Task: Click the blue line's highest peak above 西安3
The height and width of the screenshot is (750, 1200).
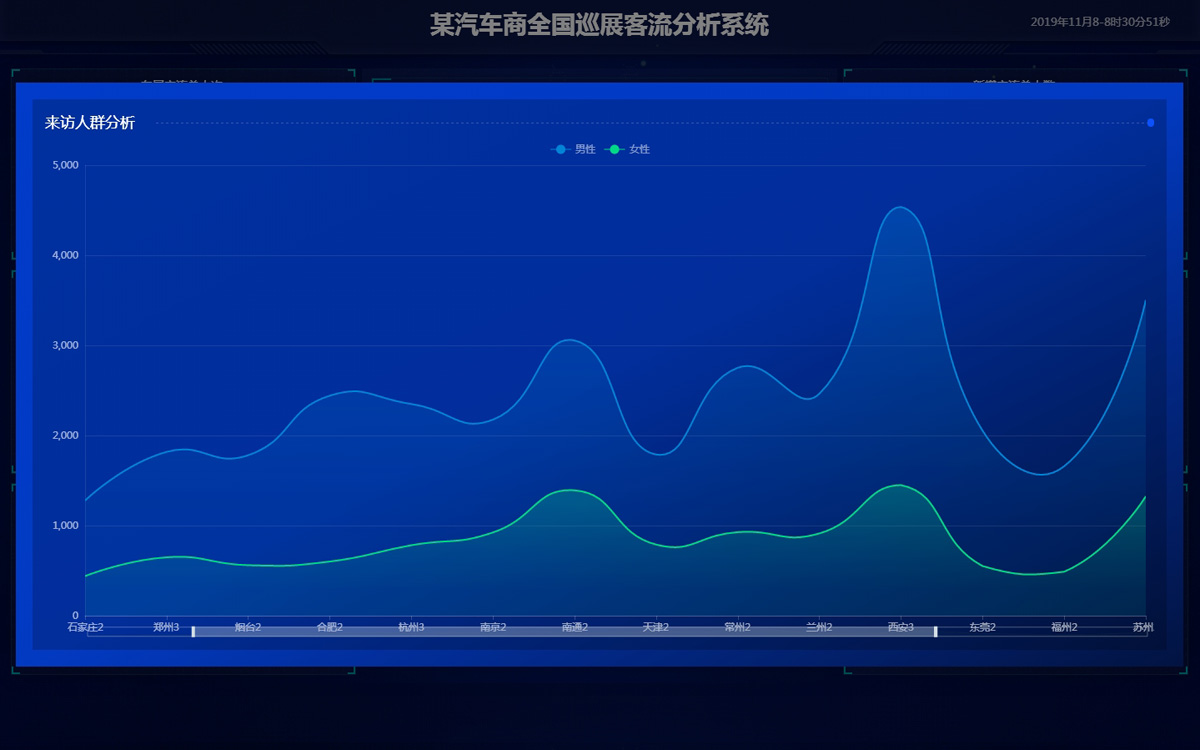Action: 900,207
